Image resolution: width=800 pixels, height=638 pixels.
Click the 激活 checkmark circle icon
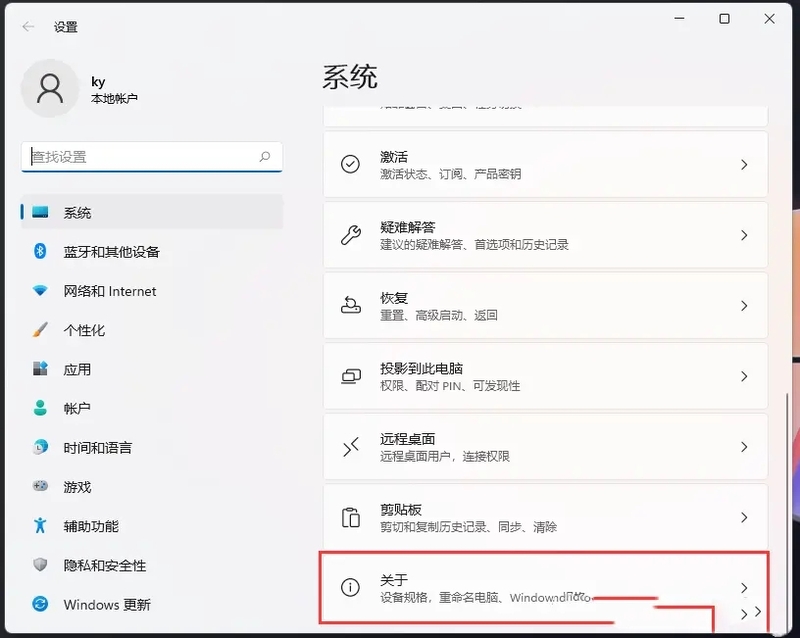[x=349, y=164]
